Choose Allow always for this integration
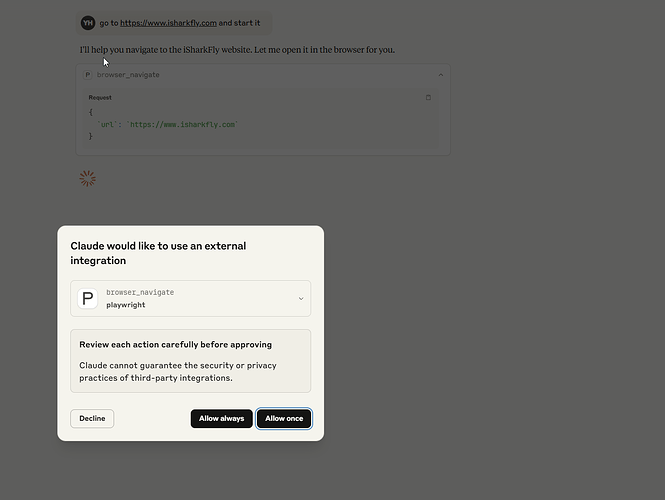The image size is (665, 500). [221, 419]
